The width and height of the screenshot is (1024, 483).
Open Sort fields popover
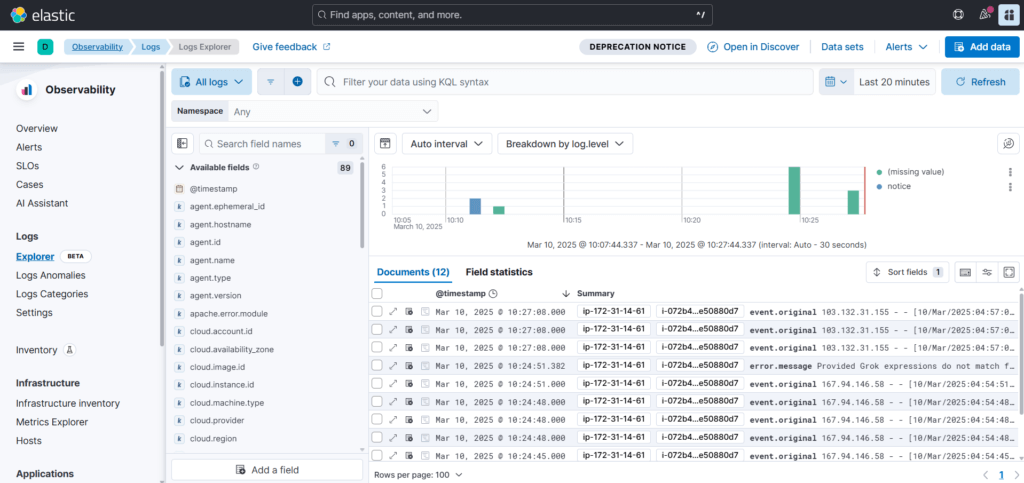click(908, 272)
